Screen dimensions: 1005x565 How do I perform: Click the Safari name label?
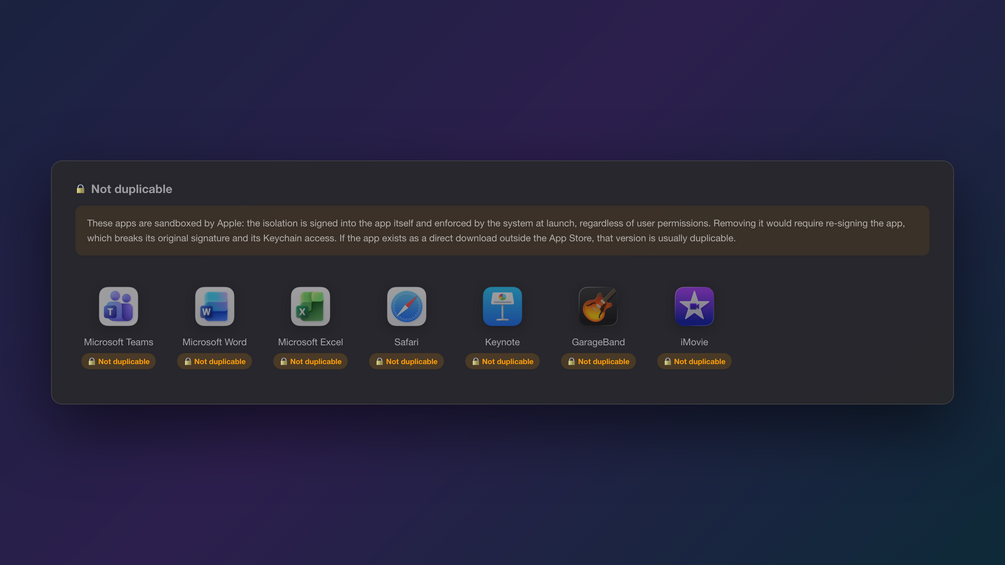pyautogui.click(x=406, y=342)
